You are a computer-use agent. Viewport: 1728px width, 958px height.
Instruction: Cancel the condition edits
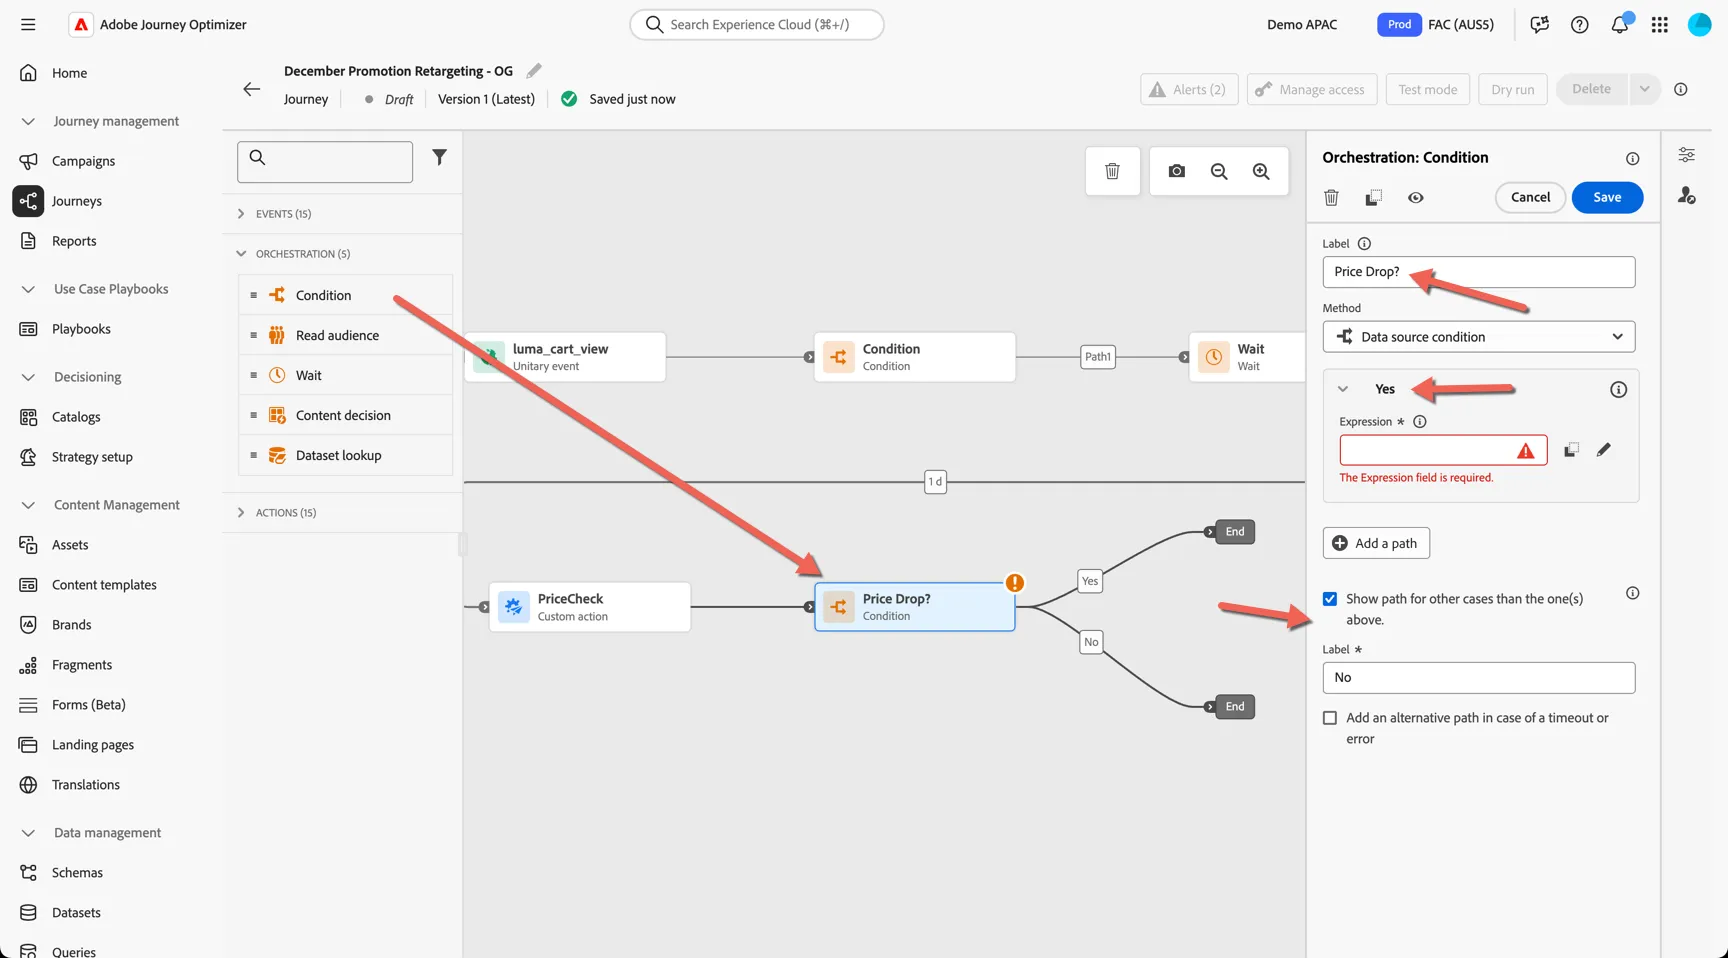(1530, 197)
